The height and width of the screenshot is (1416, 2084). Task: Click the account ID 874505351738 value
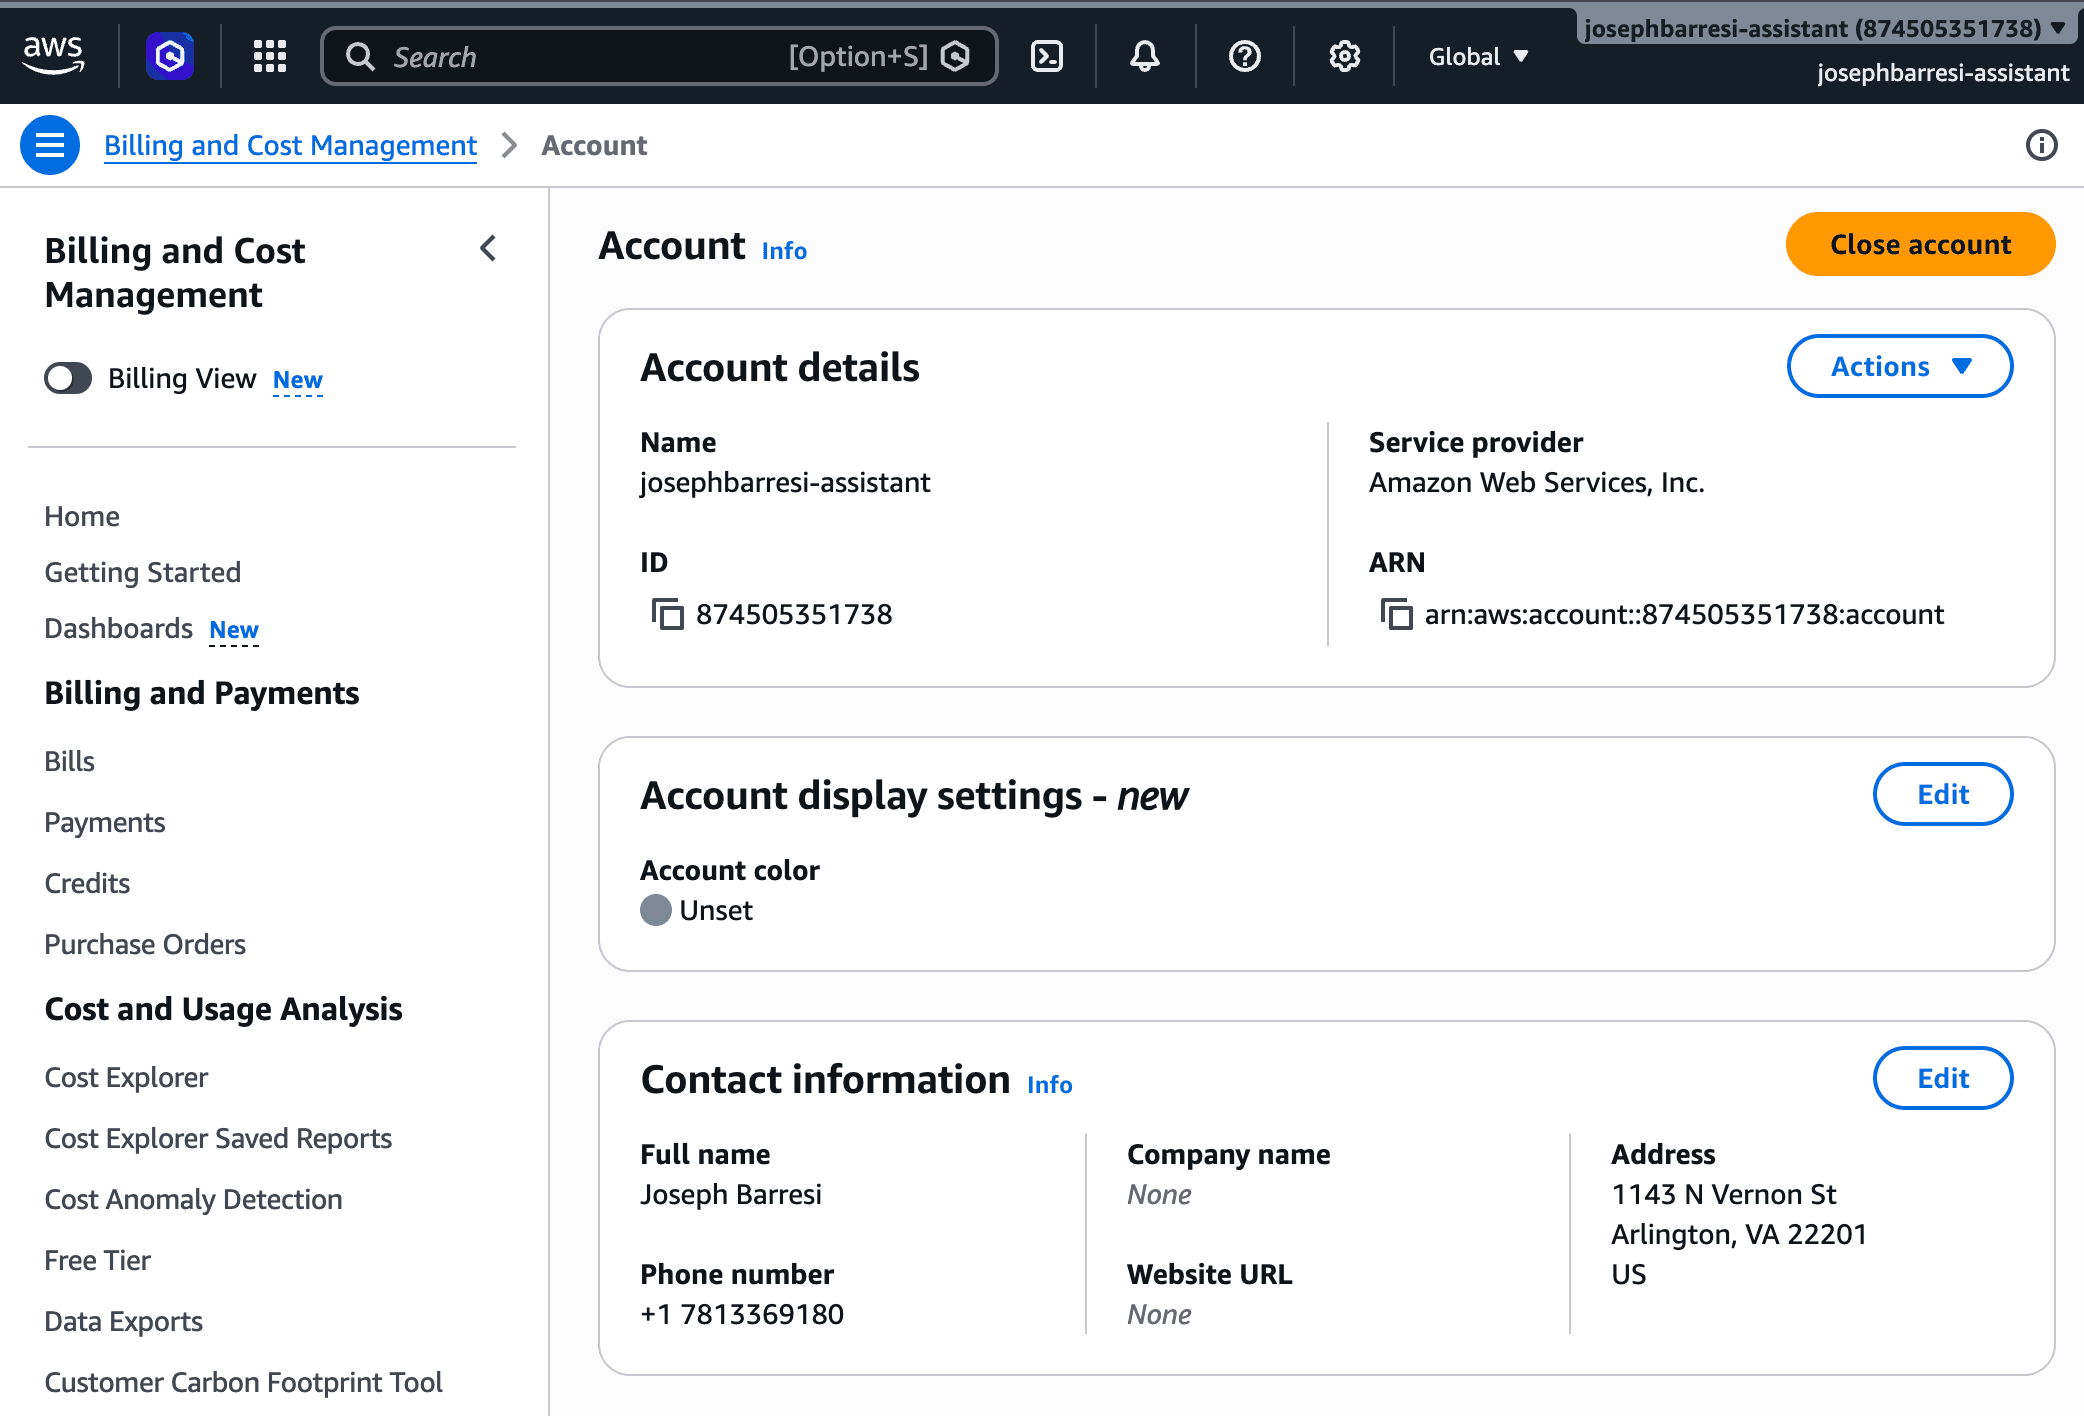pyautogui.click(x=794, y=614)
